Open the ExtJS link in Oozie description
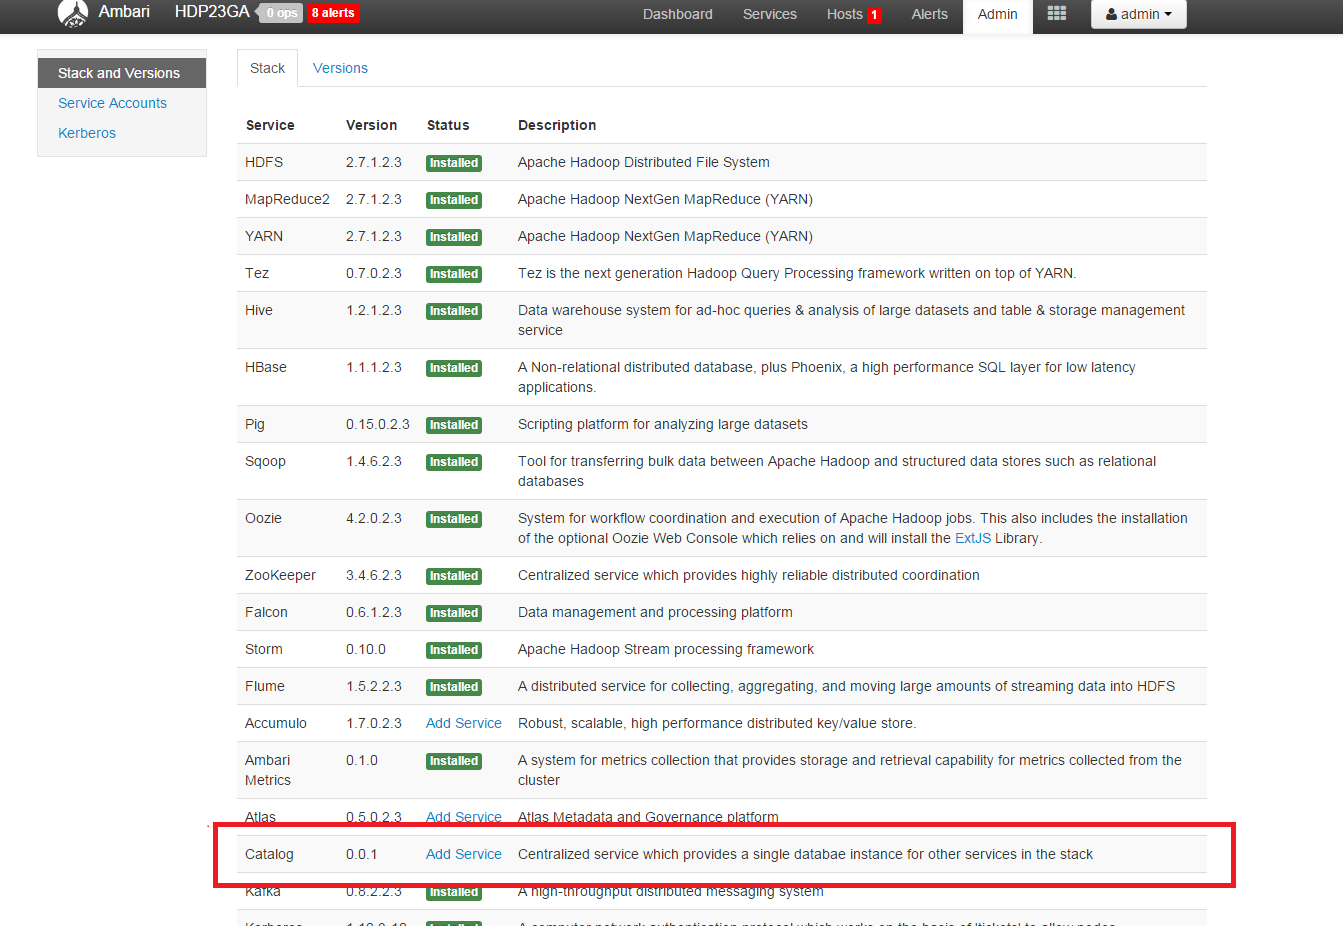Viewport: 1343px width, 926px height. (x=973, y=538)
